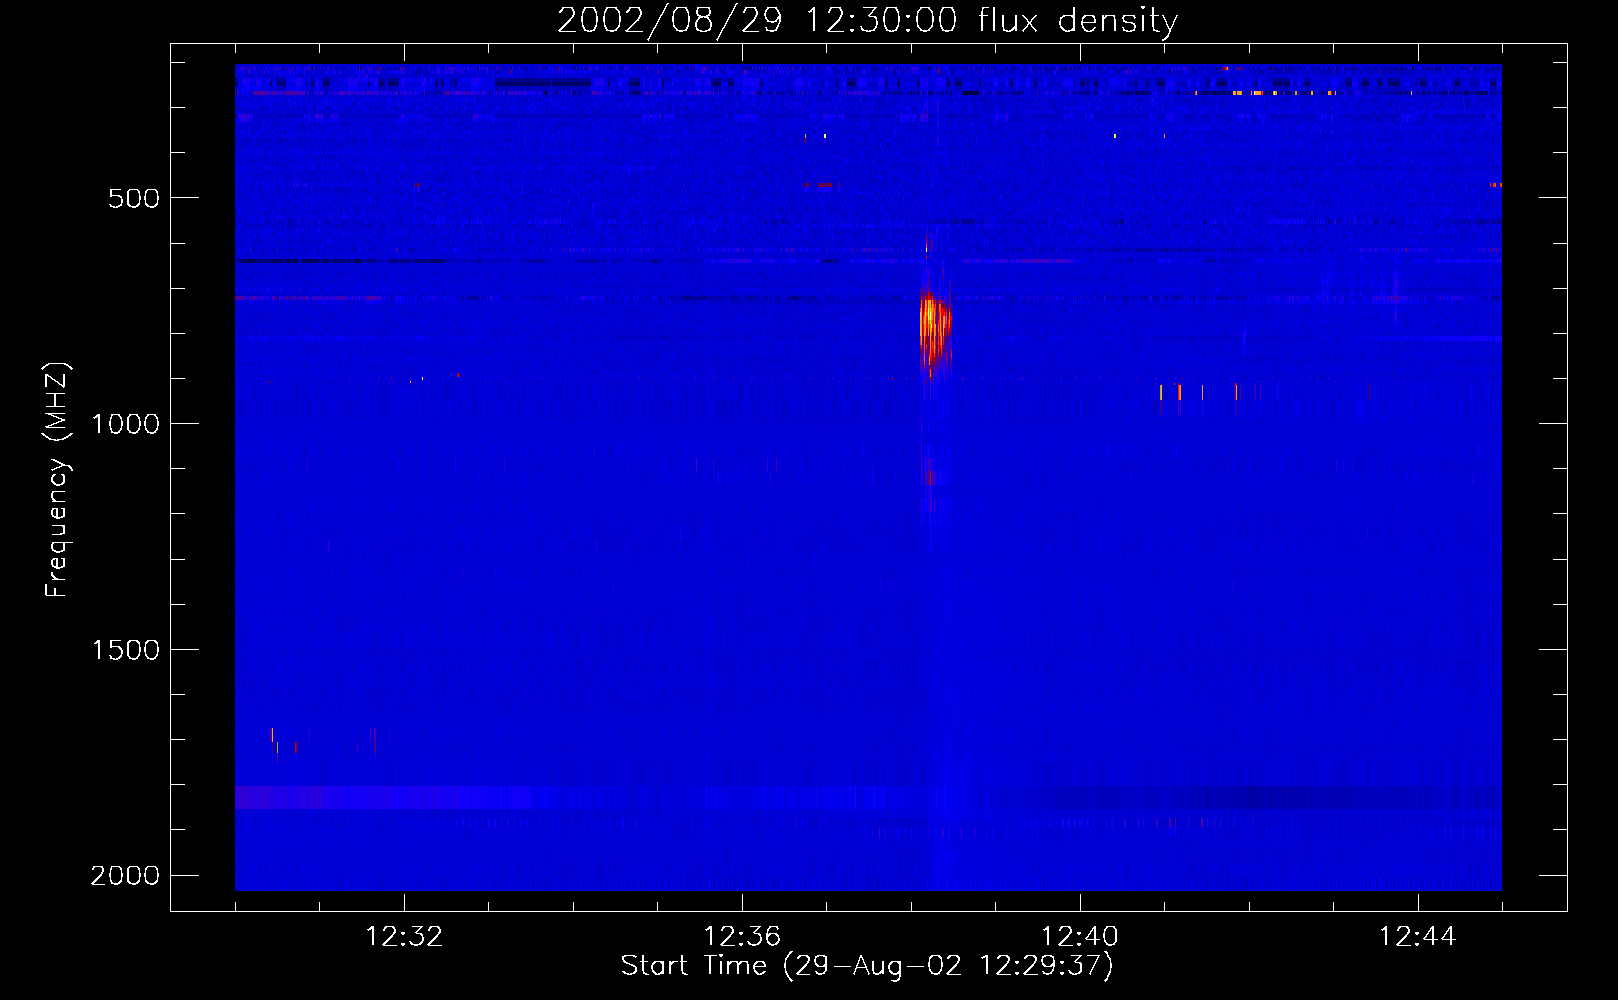Click the 1000 frequency tick label
The width and height of the screenshot is (1618, 1000).
125,424
